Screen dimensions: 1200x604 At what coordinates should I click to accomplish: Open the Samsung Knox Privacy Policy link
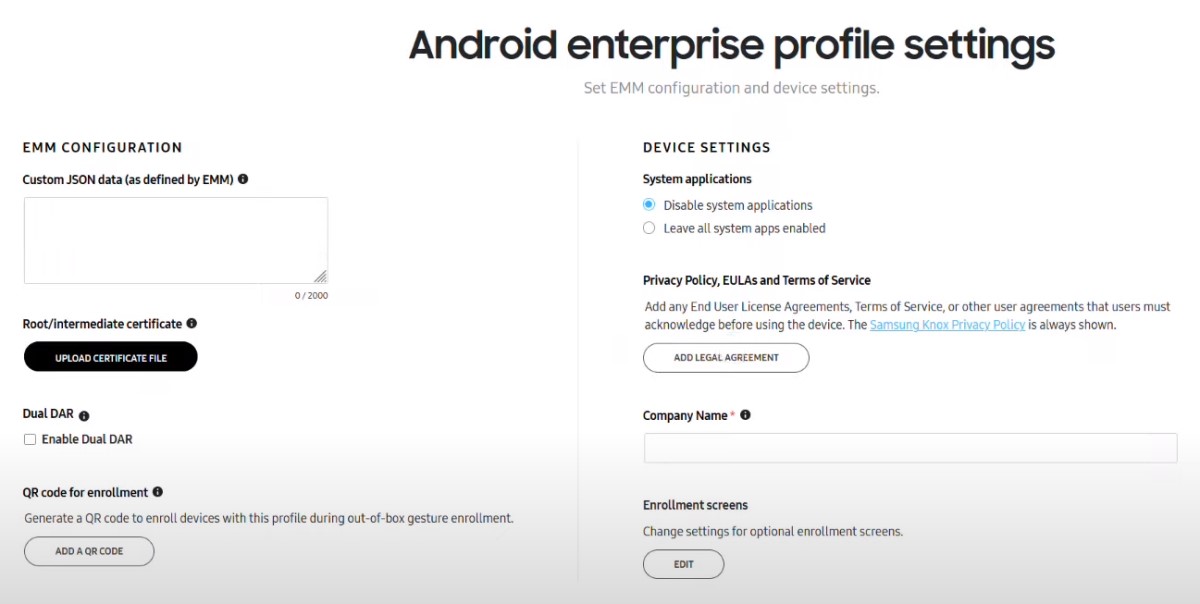pyautogui.click(x=947, y=325)
